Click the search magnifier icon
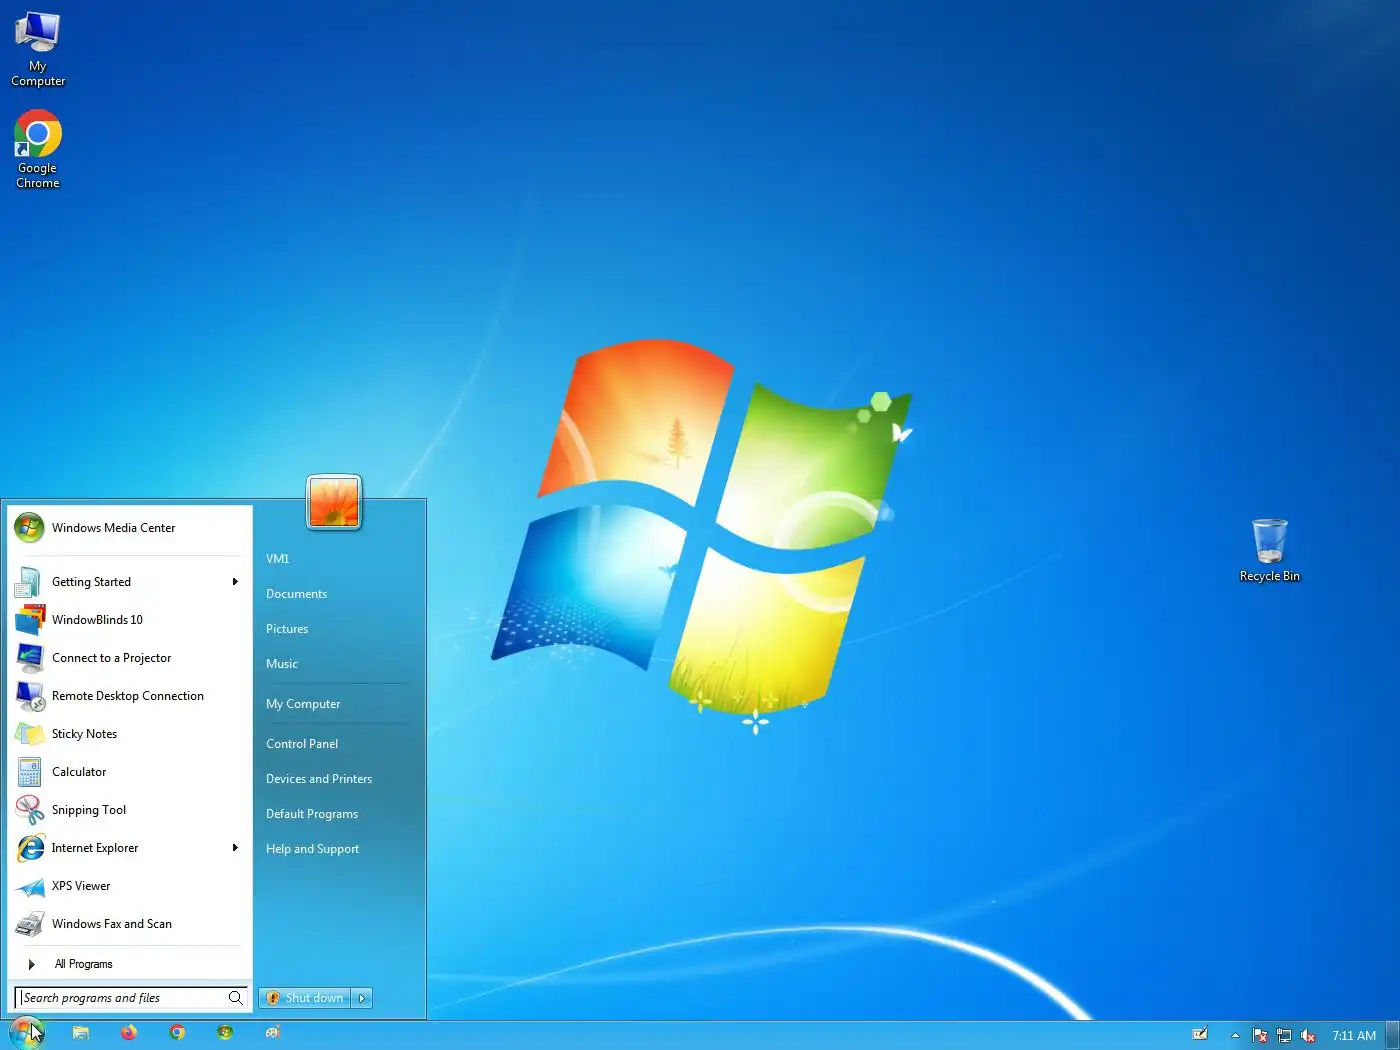This screenshot has height=1050, width=1400. (x=236, y=998)
